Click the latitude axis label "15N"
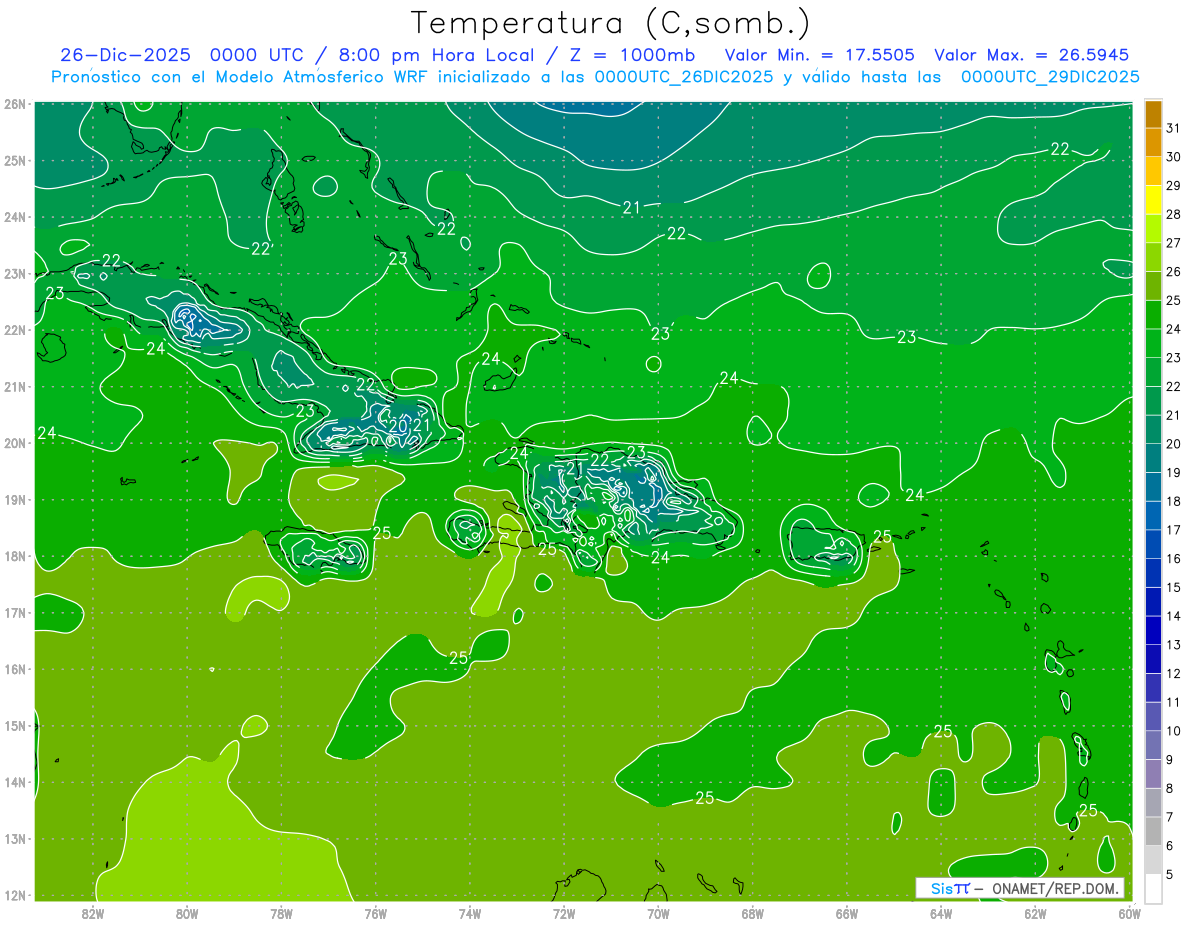The width and height of the screenshot is (1200, 927). click(14, 725)
